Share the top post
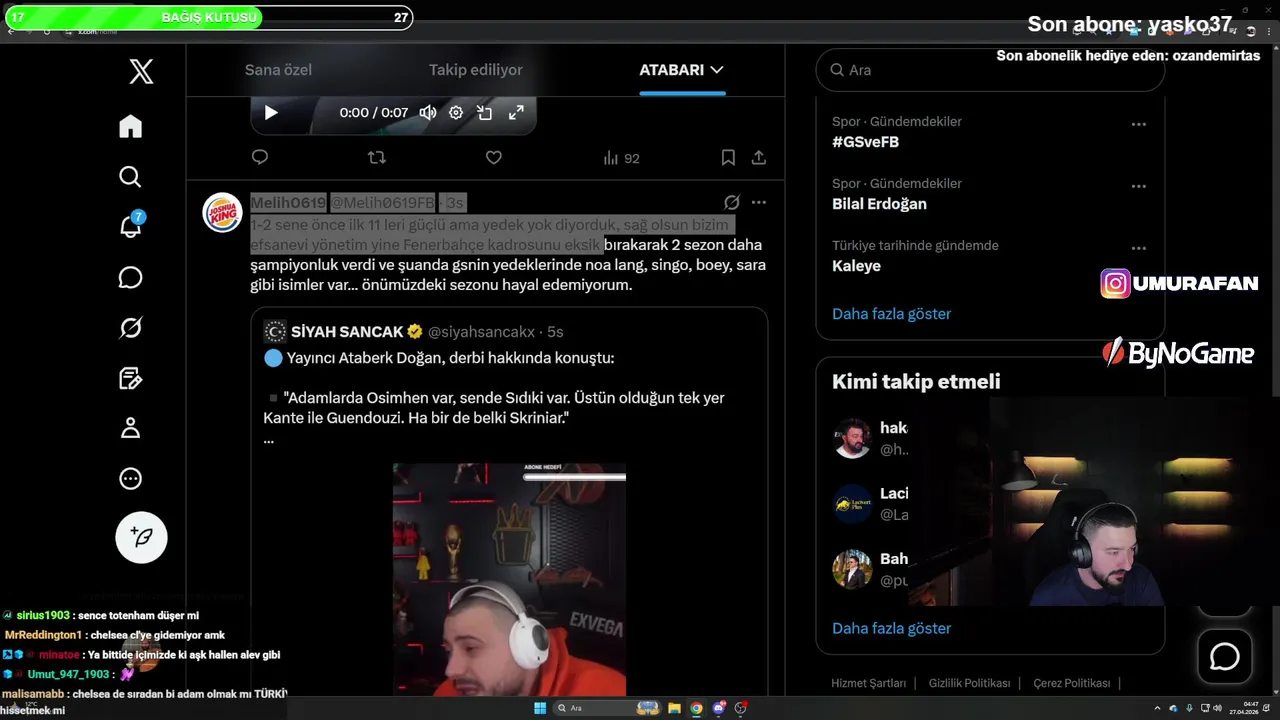Viewport: 1280px width, 720px height. [x=759, y=157]
